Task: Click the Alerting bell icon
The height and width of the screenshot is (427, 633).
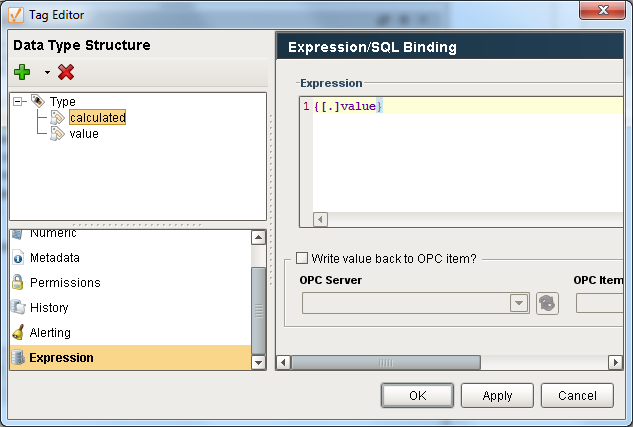Action: point(18,333)
